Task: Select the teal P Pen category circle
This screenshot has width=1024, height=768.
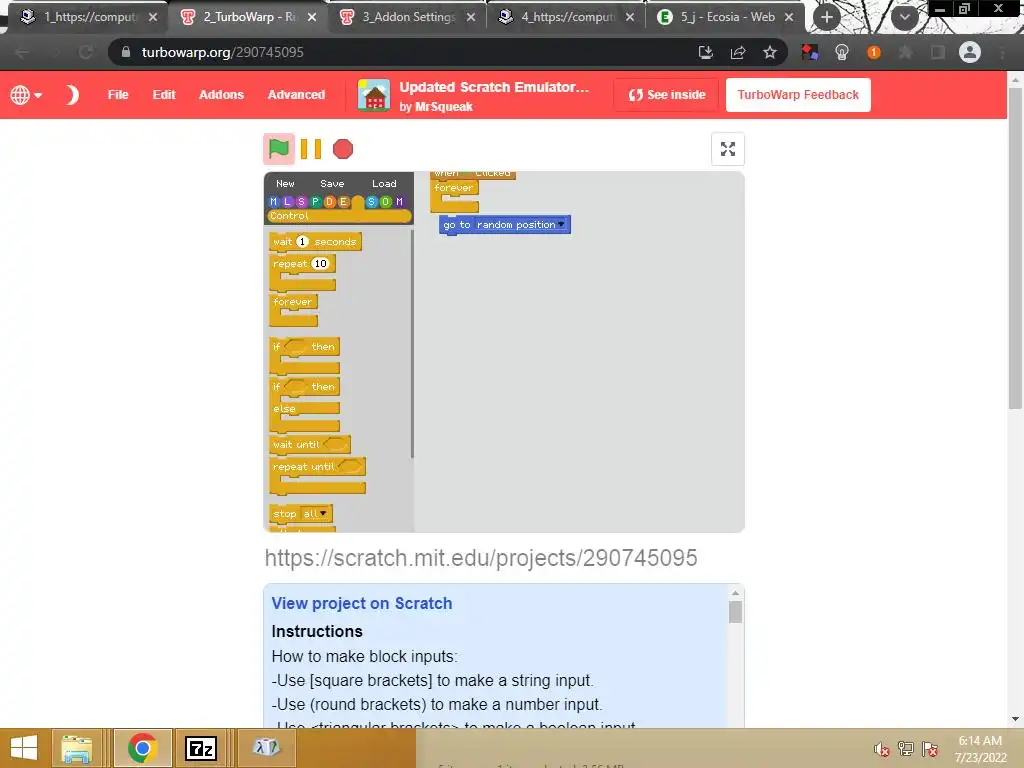Action: coord(315,202)
